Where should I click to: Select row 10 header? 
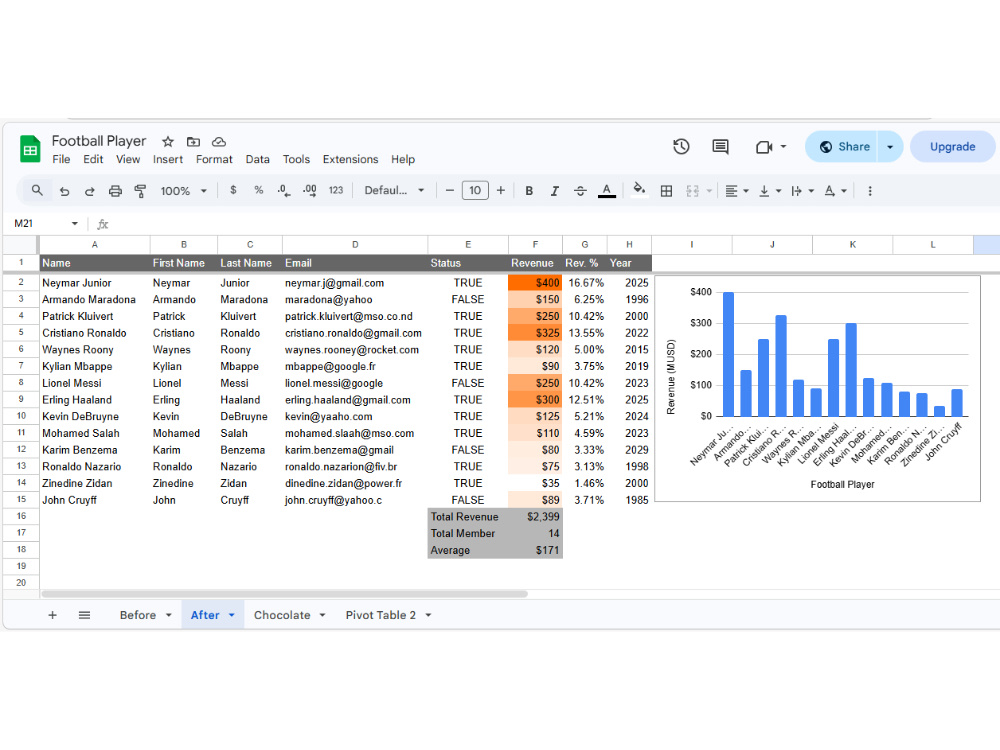21,416
